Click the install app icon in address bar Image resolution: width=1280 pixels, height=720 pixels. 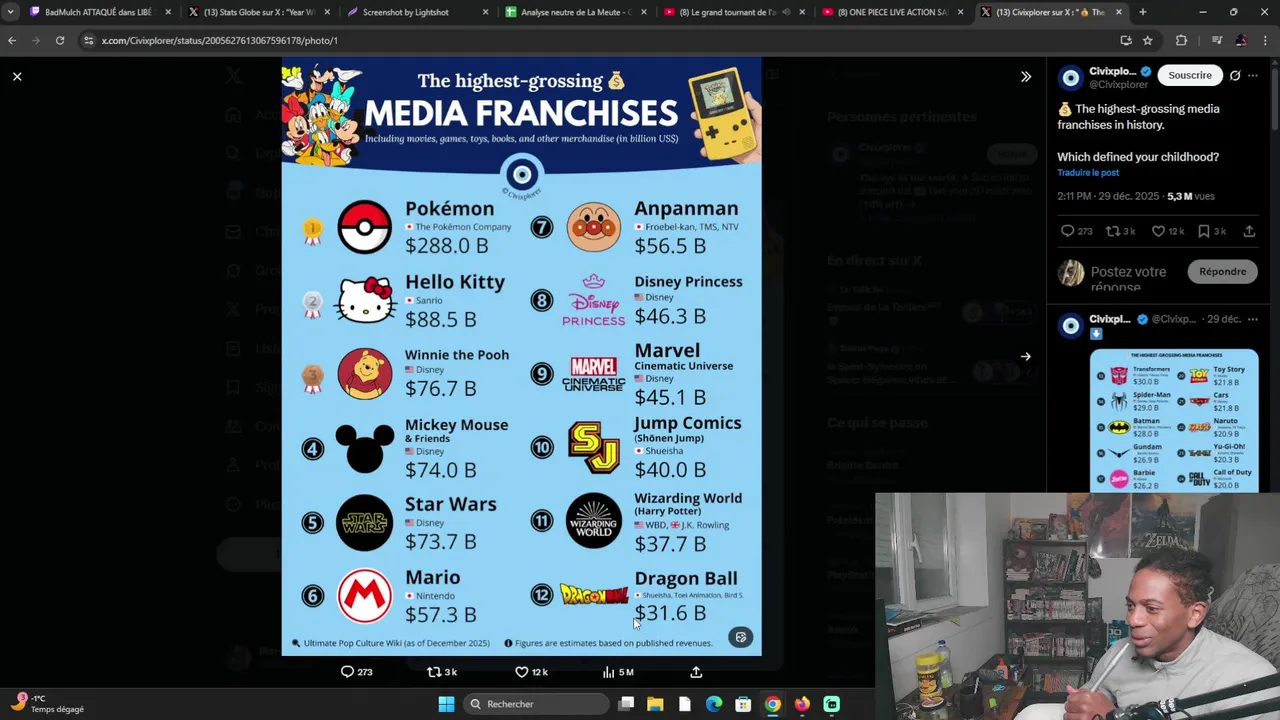tap(1125, 40)
